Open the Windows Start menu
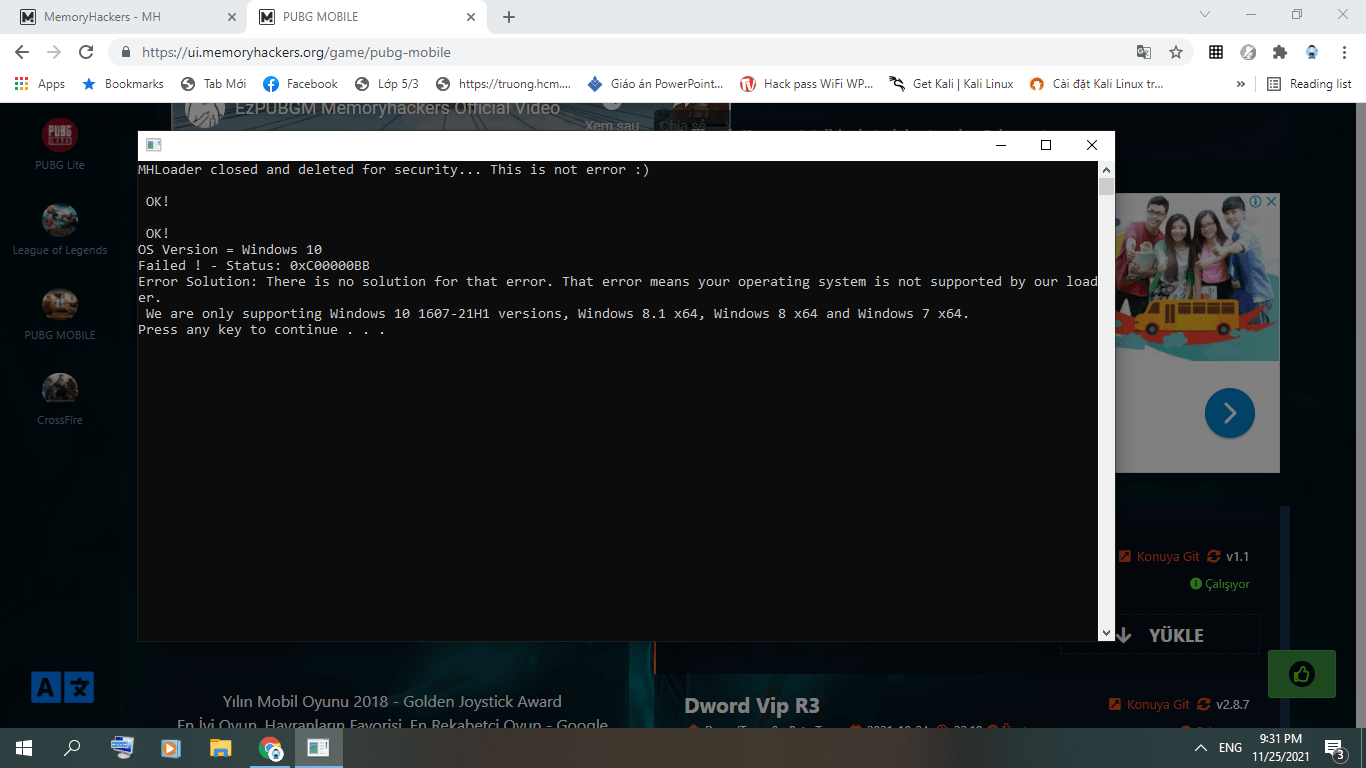The height and width of the screenshot is (768, 1366). 24,747
